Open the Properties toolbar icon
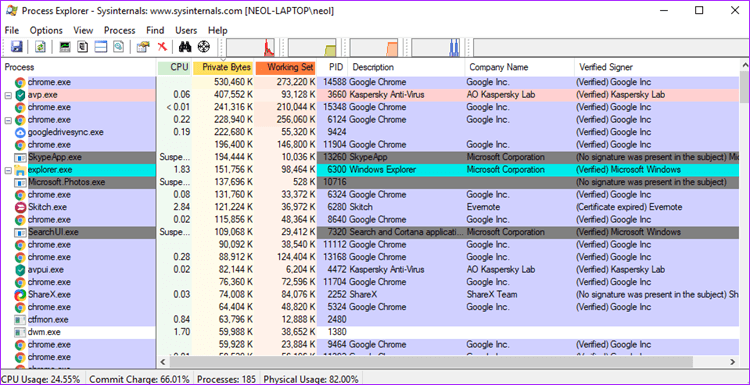The image size is (750, 385). pyautogui.click(x=143, y=46)
